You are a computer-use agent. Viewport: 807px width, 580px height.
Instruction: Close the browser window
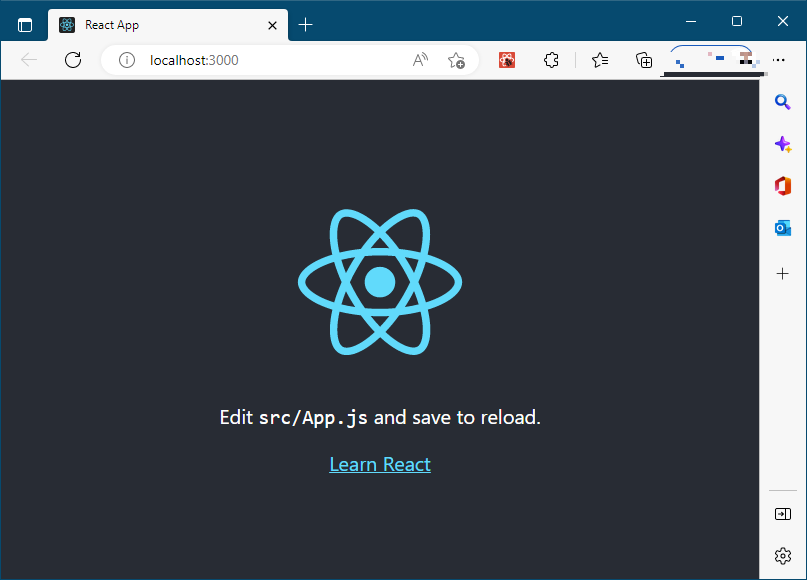pos(783,21)
